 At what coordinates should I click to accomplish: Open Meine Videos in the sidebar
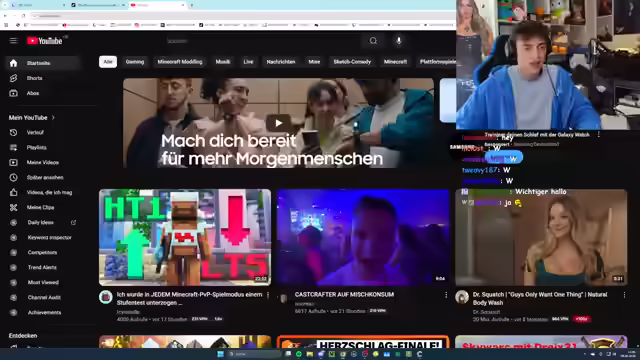(43, 162)
